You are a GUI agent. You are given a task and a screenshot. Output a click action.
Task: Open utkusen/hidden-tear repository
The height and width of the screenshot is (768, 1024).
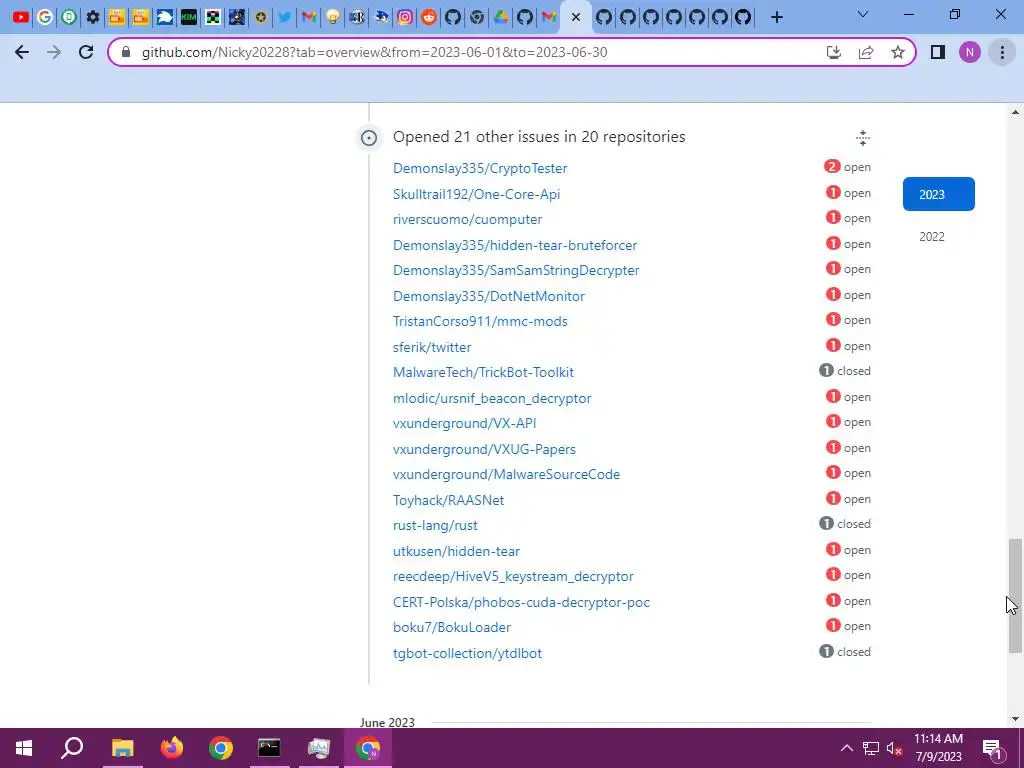[456, 551]
